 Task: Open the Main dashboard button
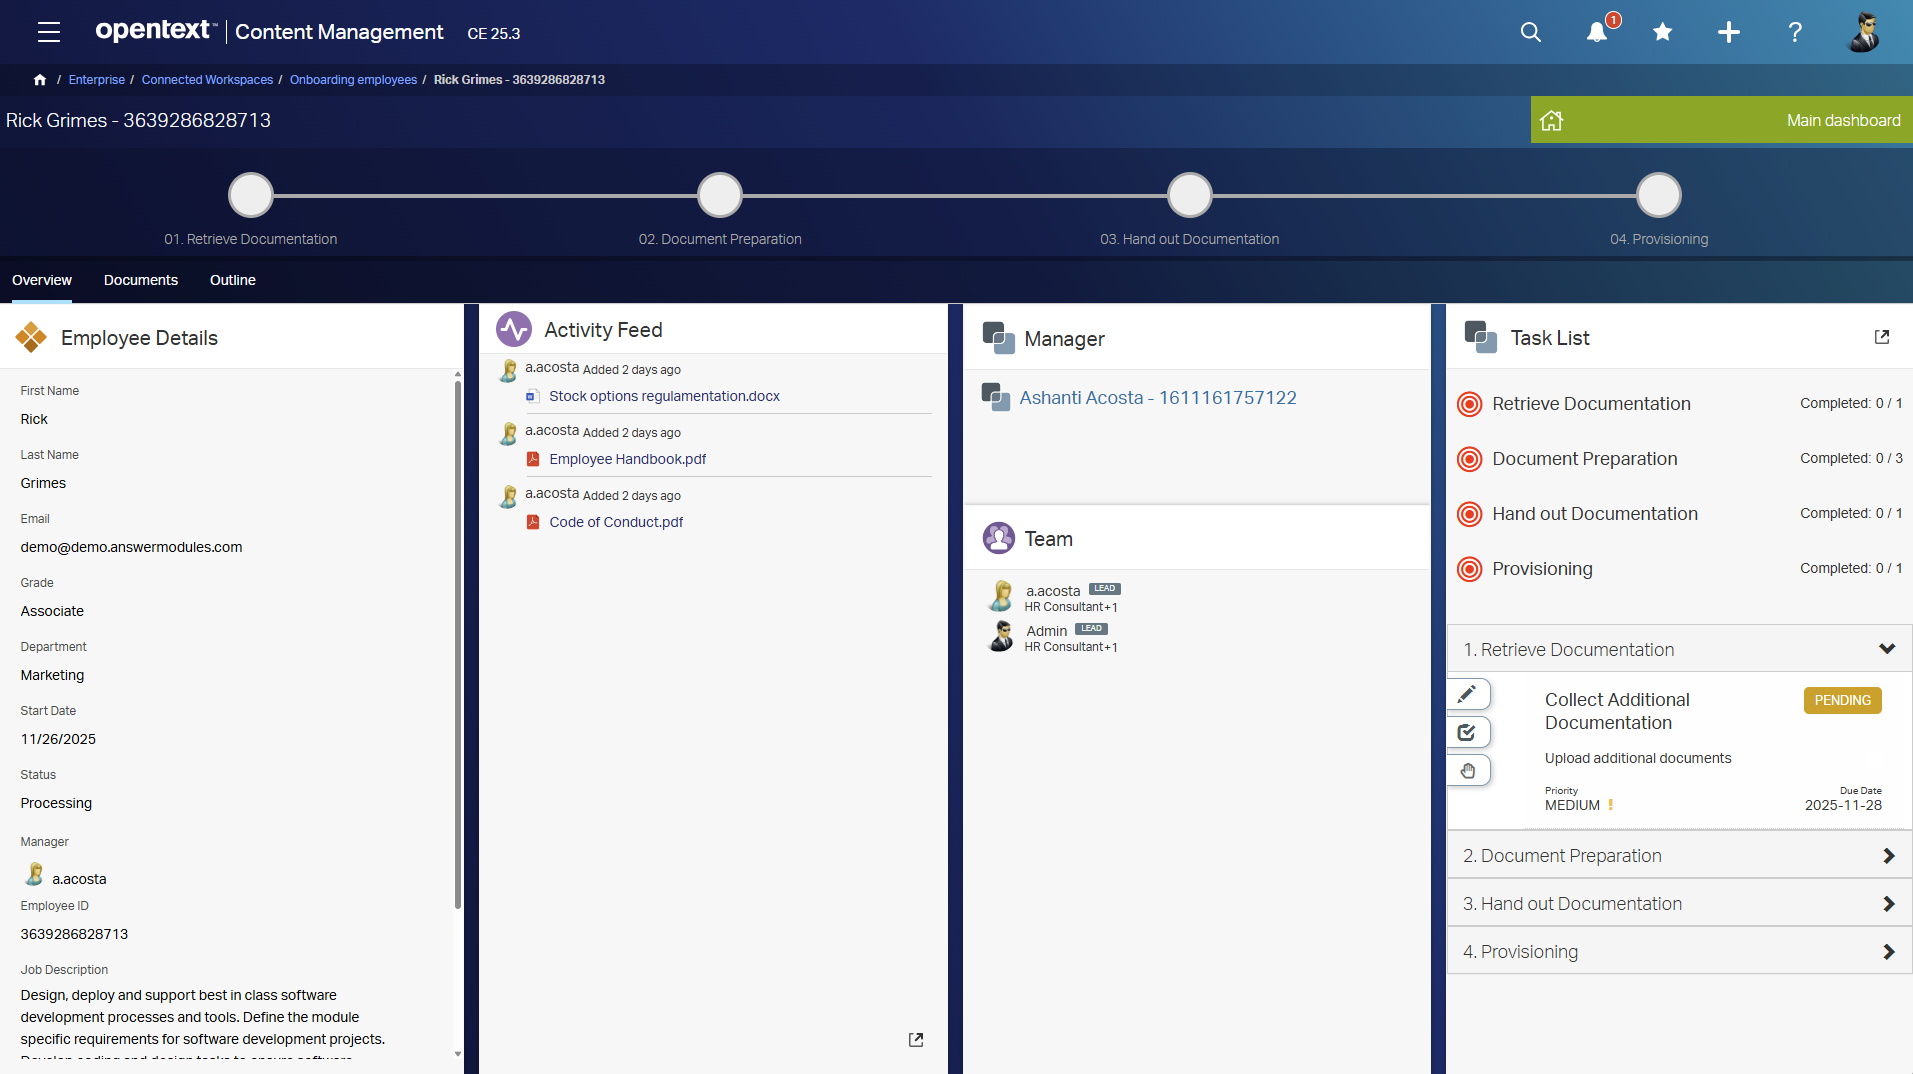pyautogui.click(x=1720, y=120)
